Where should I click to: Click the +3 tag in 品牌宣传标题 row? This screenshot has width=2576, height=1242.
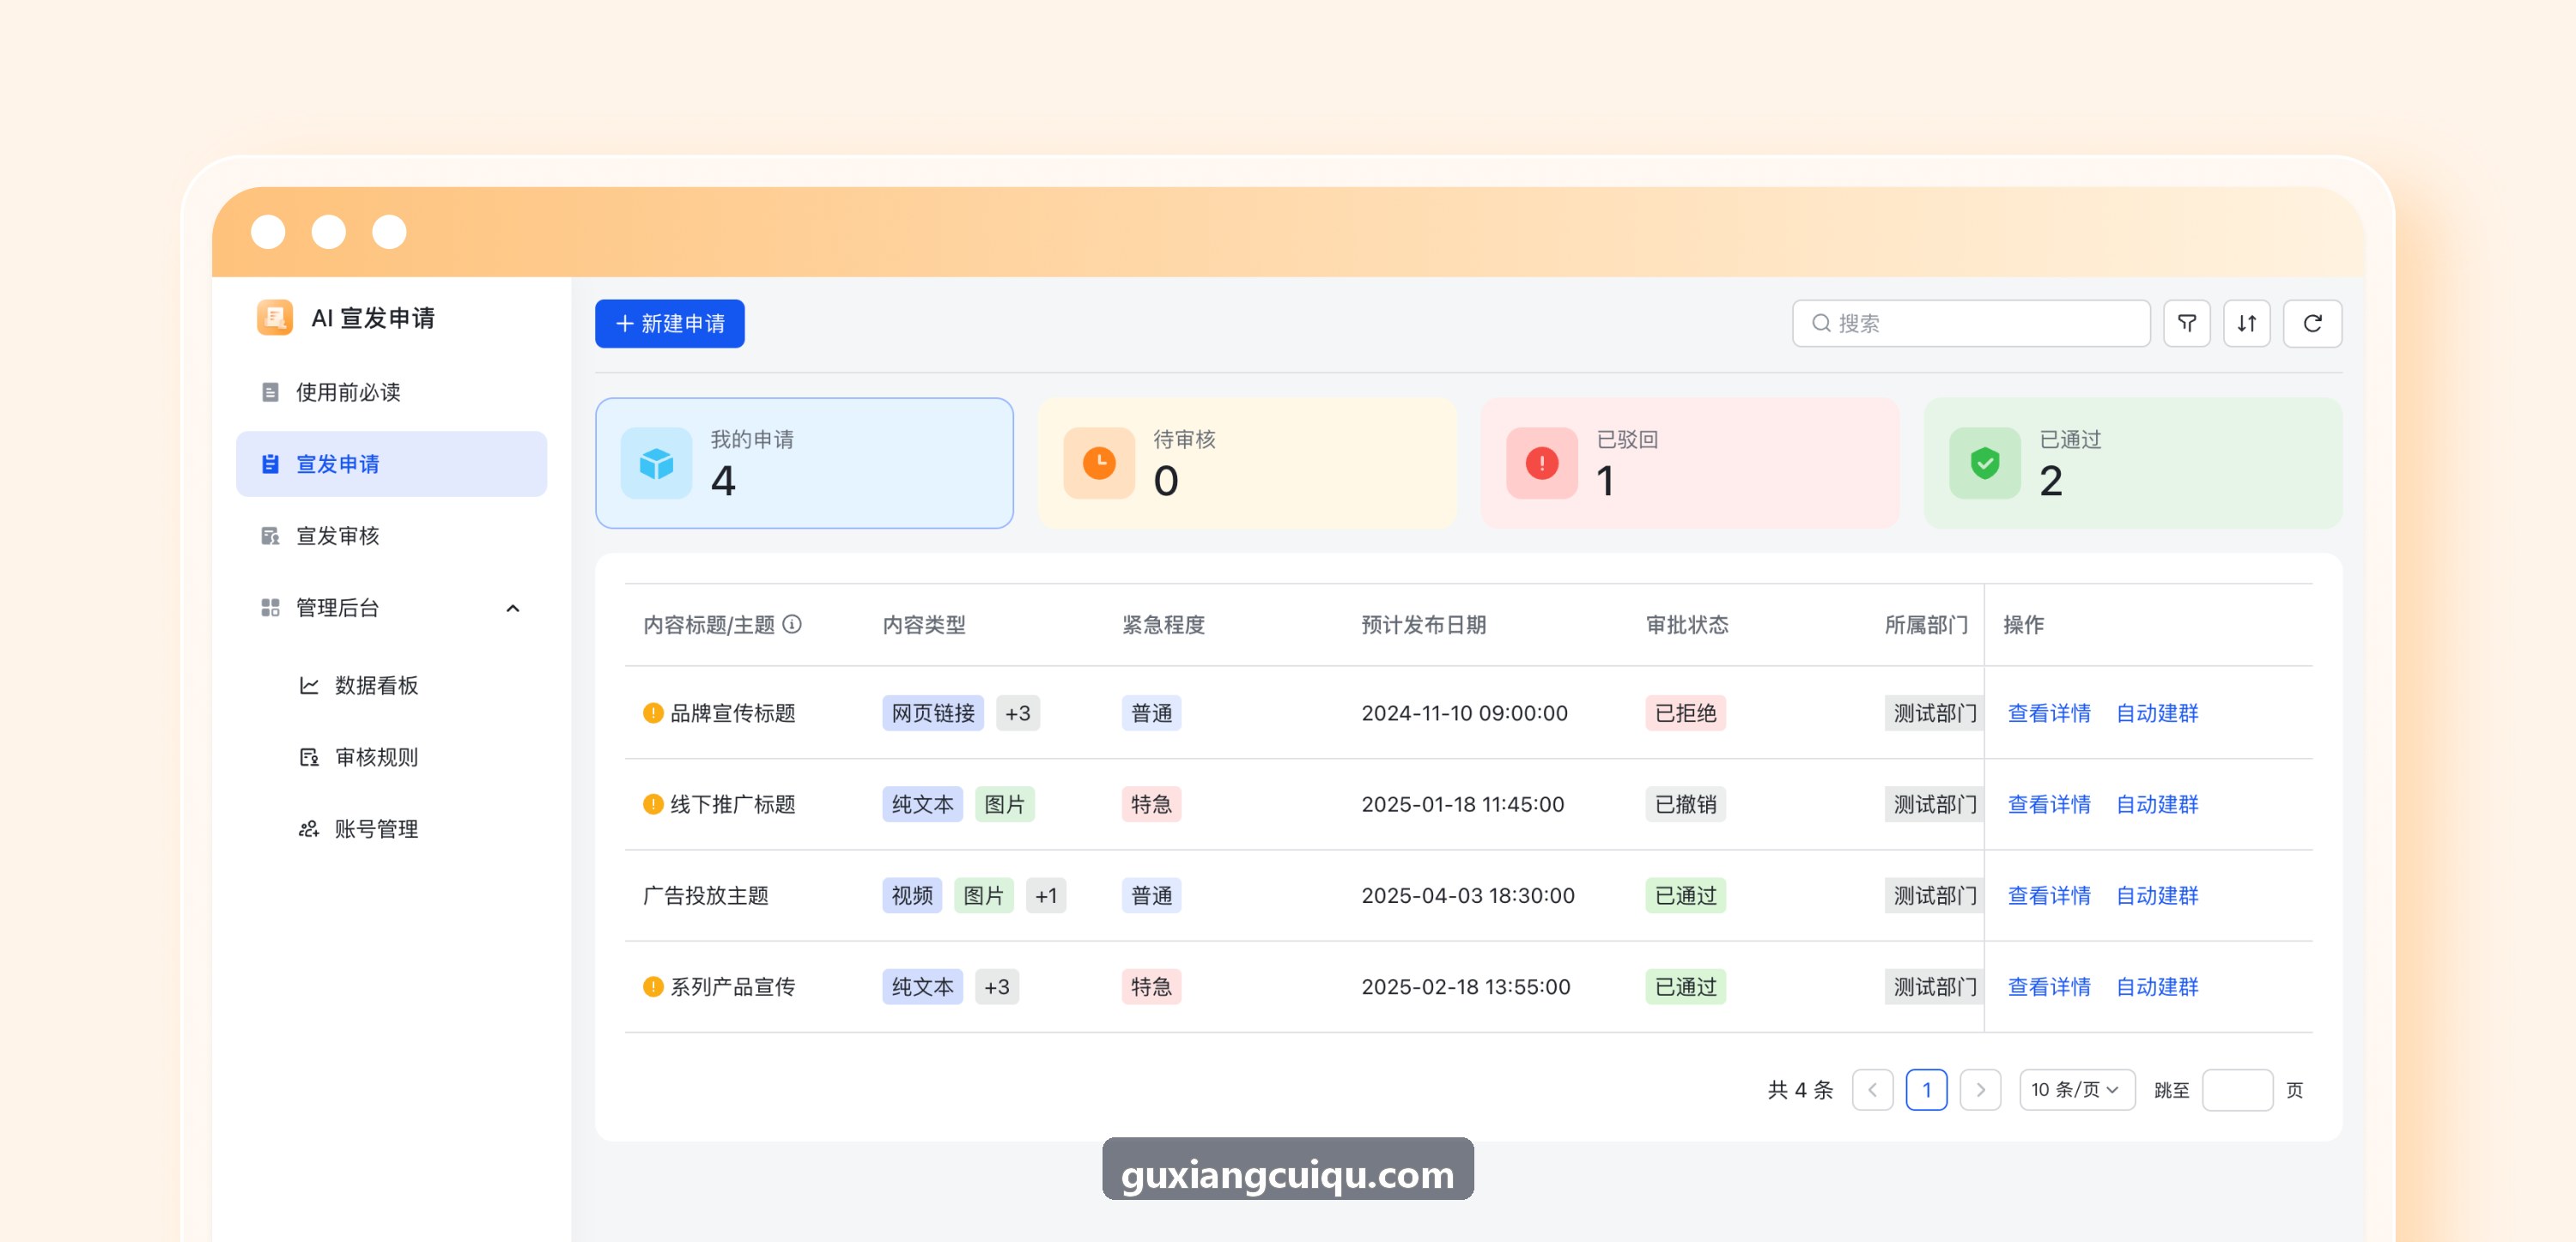[1017, 712]
